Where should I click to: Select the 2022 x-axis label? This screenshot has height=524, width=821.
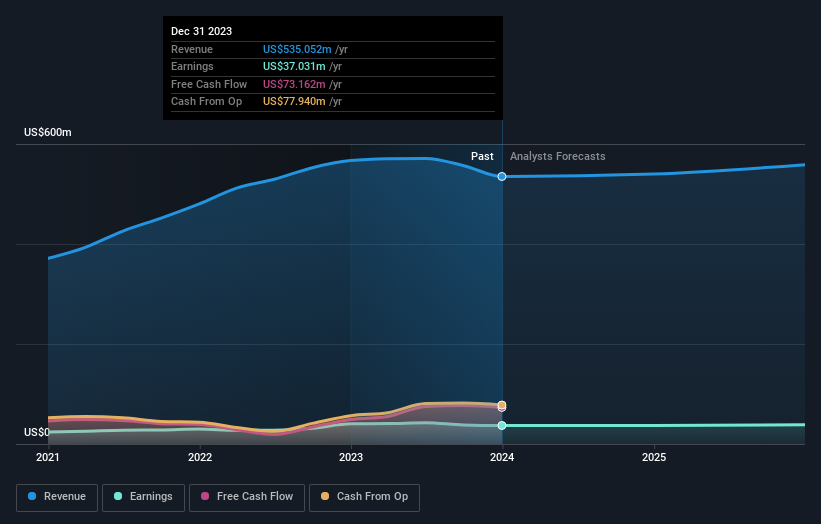(200, 458)
